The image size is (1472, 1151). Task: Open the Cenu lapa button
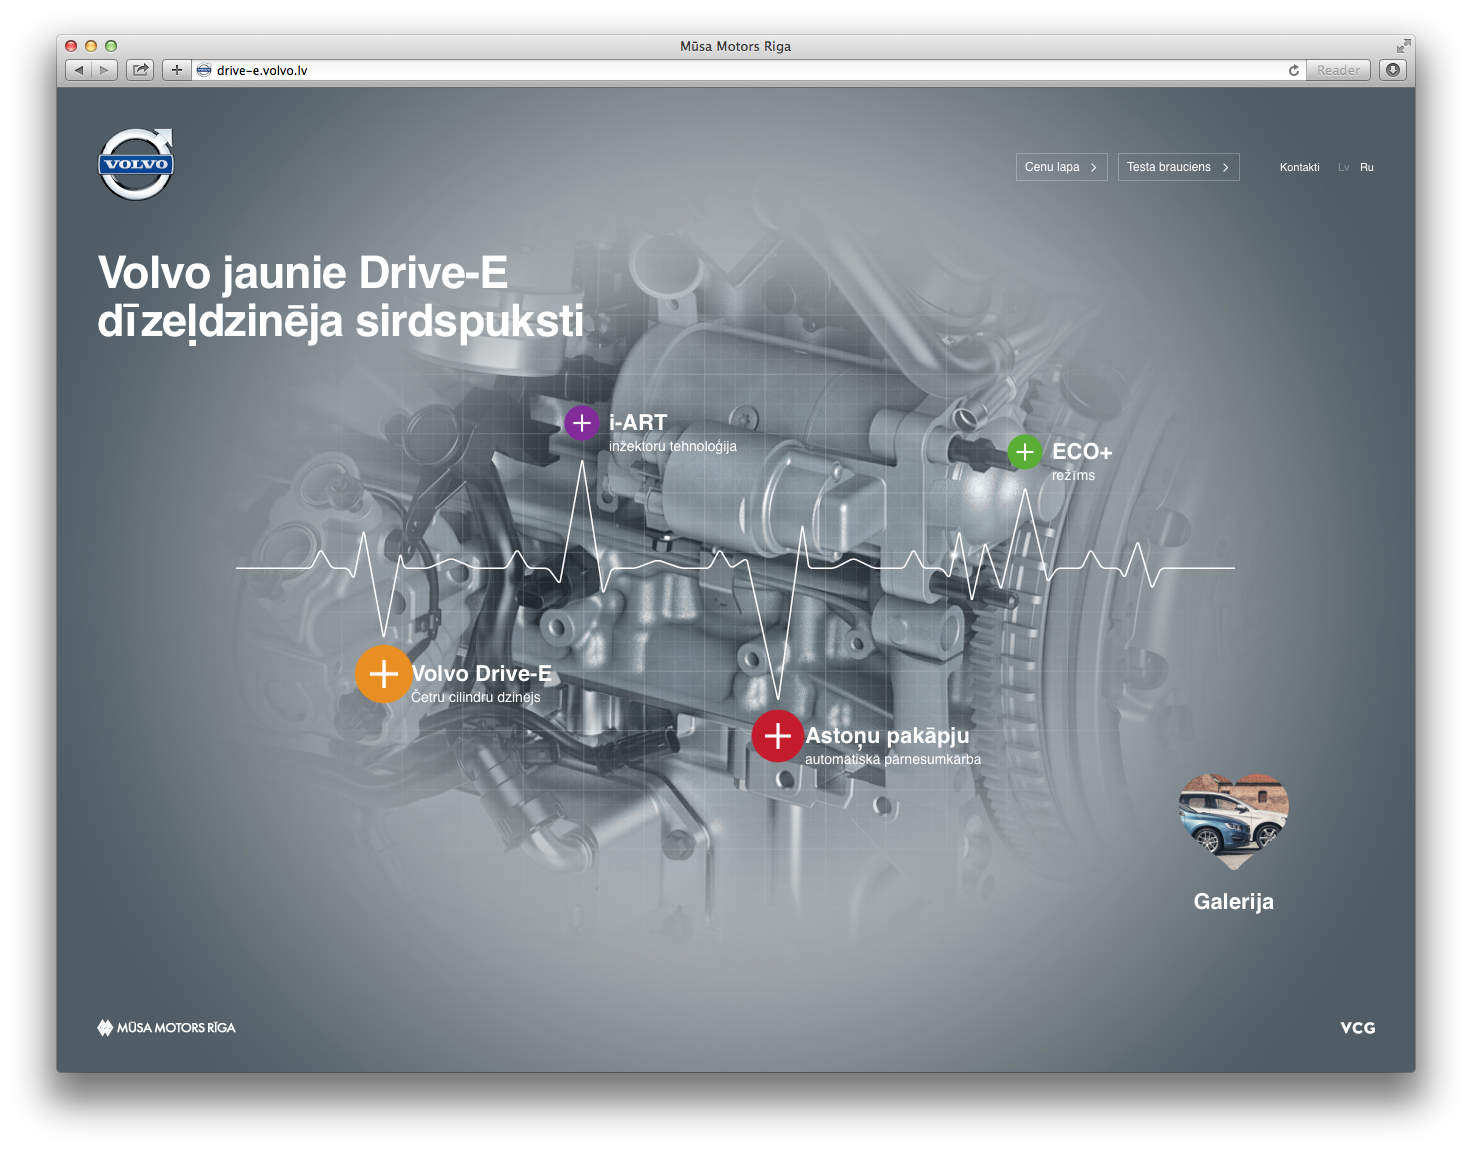click(1062, 167)
